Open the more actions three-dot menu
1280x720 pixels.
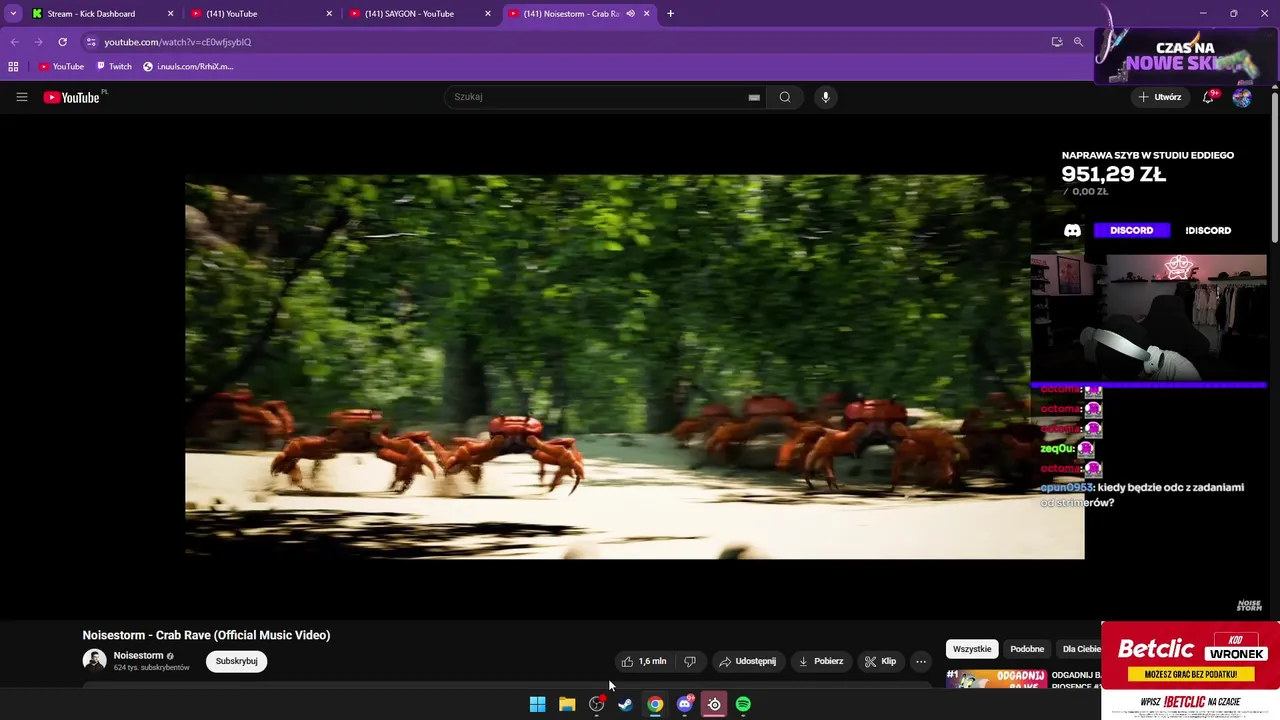click(x=921, y=661)
